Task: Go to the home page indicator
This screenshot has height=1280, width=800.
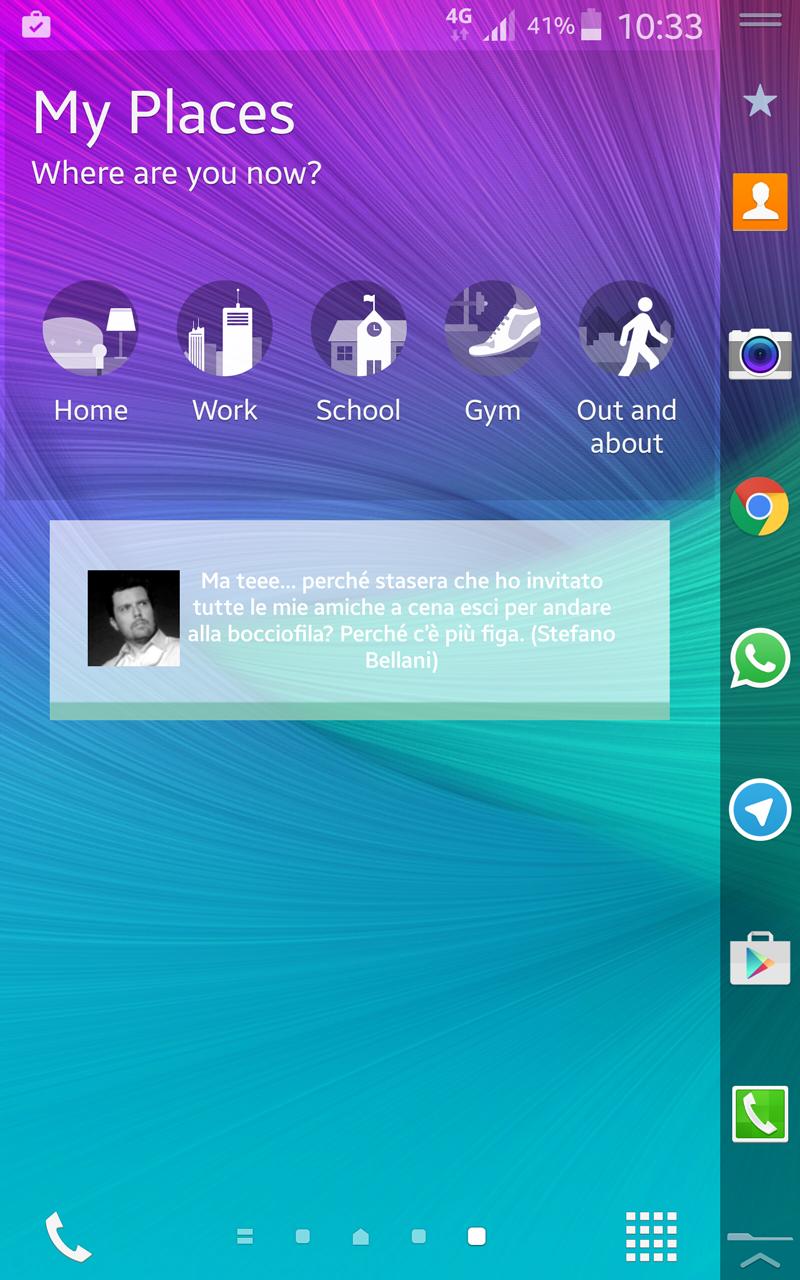Action: tap(361, 1237)
